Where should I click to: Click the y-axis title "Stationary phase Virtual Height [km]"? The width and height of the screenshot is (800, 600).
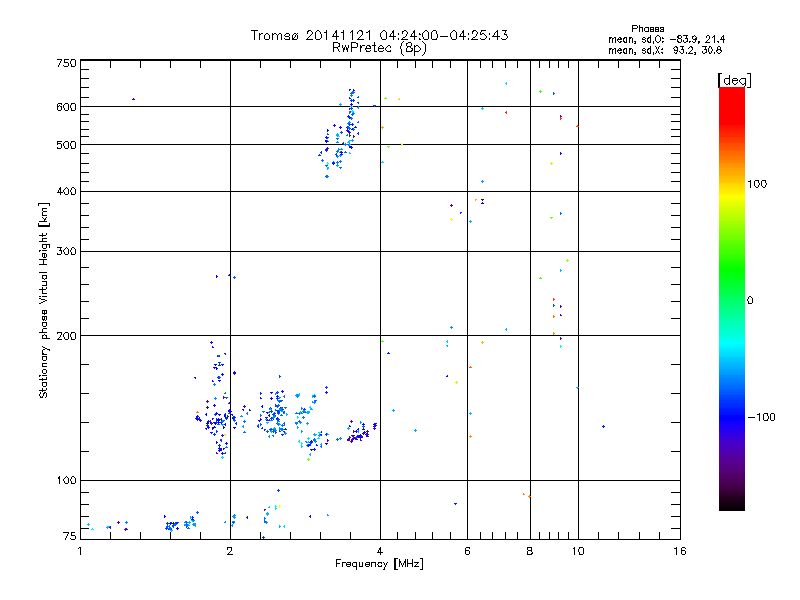tap(43, 300)
